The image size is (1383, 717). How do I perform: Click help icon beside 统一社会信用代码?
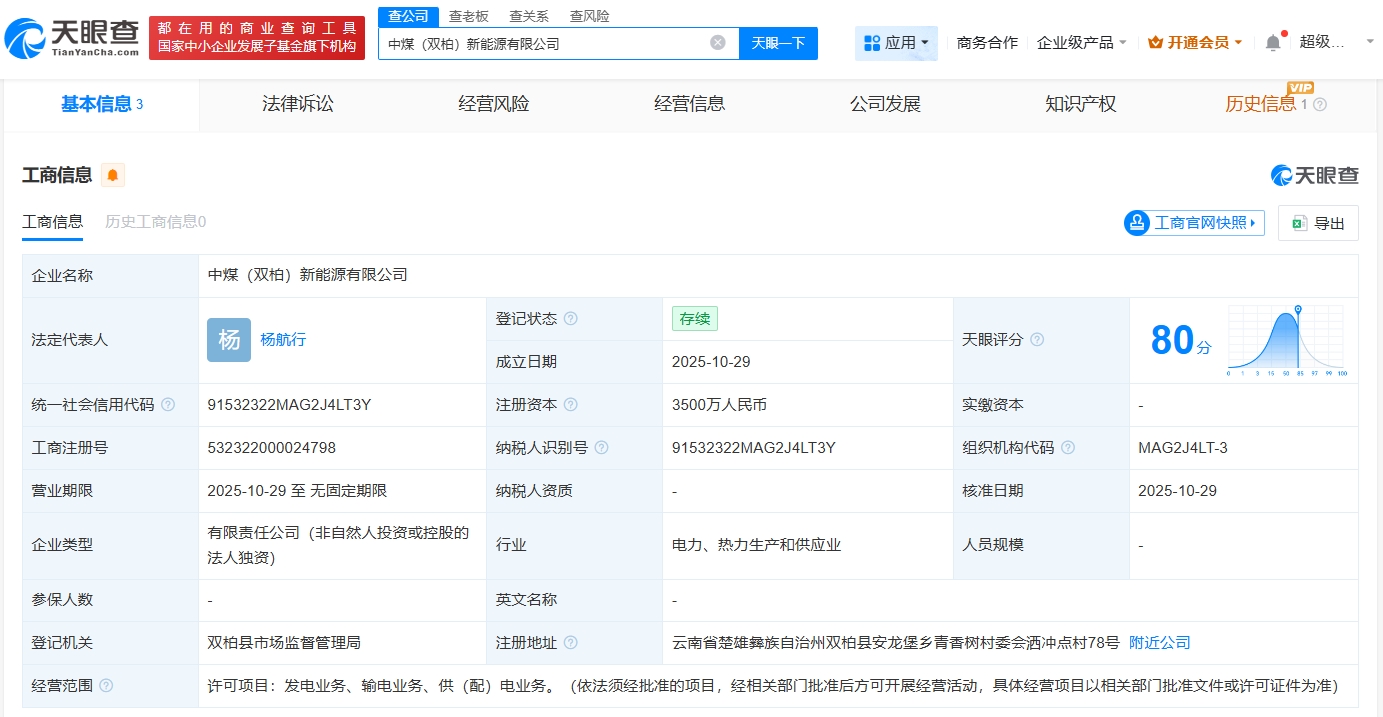[168, 405]
